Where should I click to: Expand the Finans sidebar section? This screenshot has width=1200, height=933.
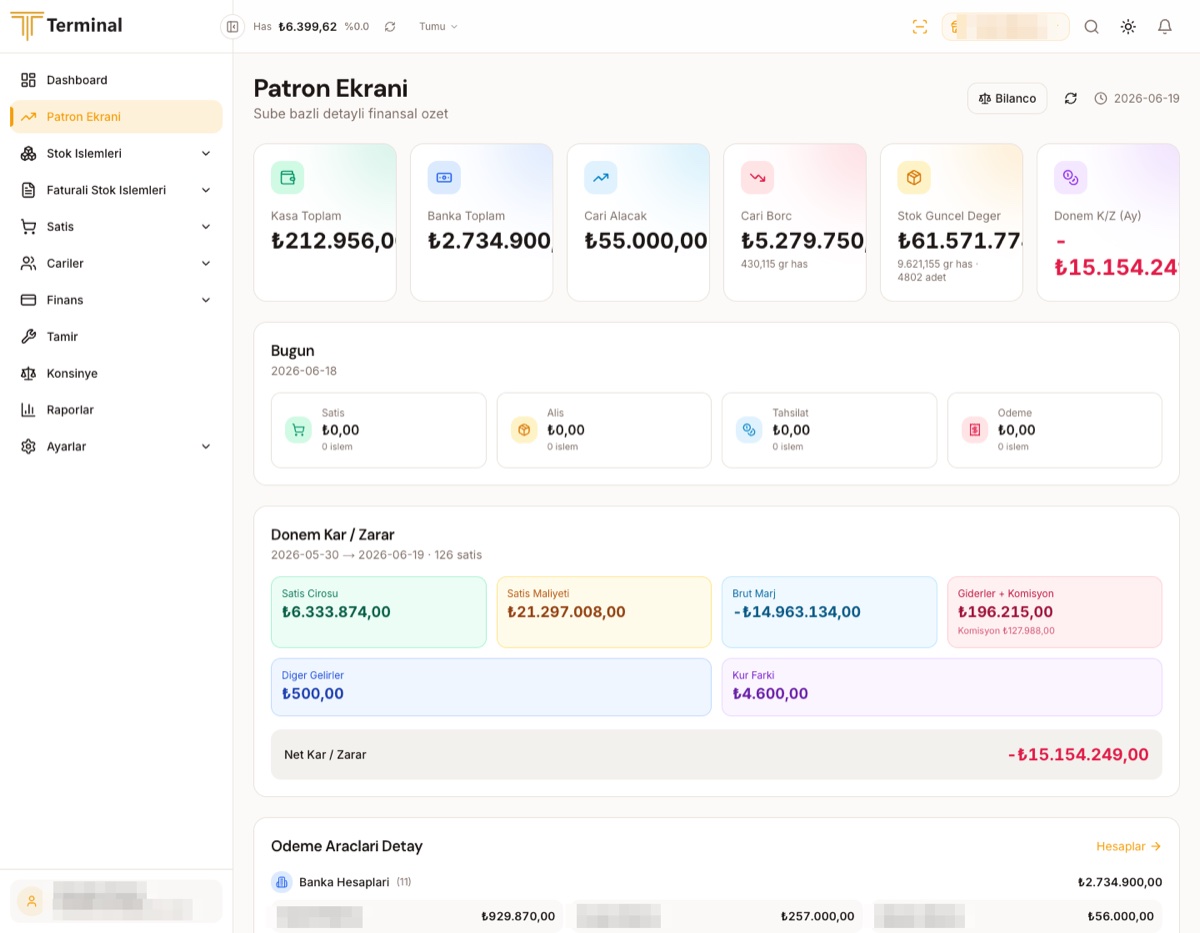116,300
